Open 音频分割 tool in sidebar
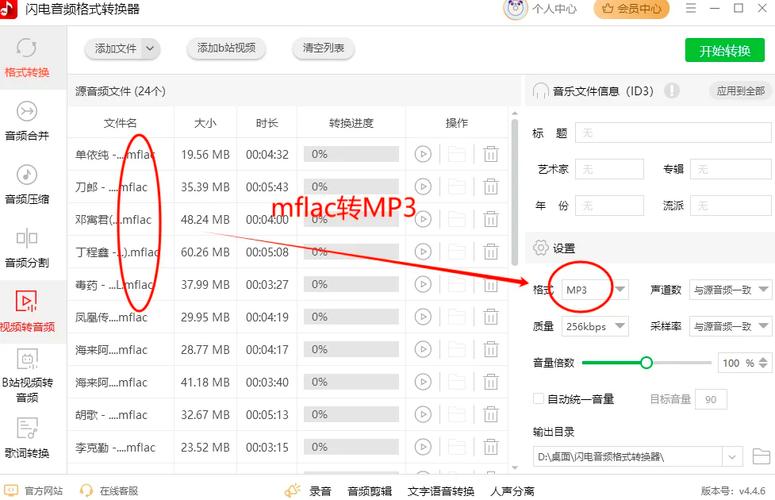Screen dimensions: 775x500 click(x=27, y=247)
